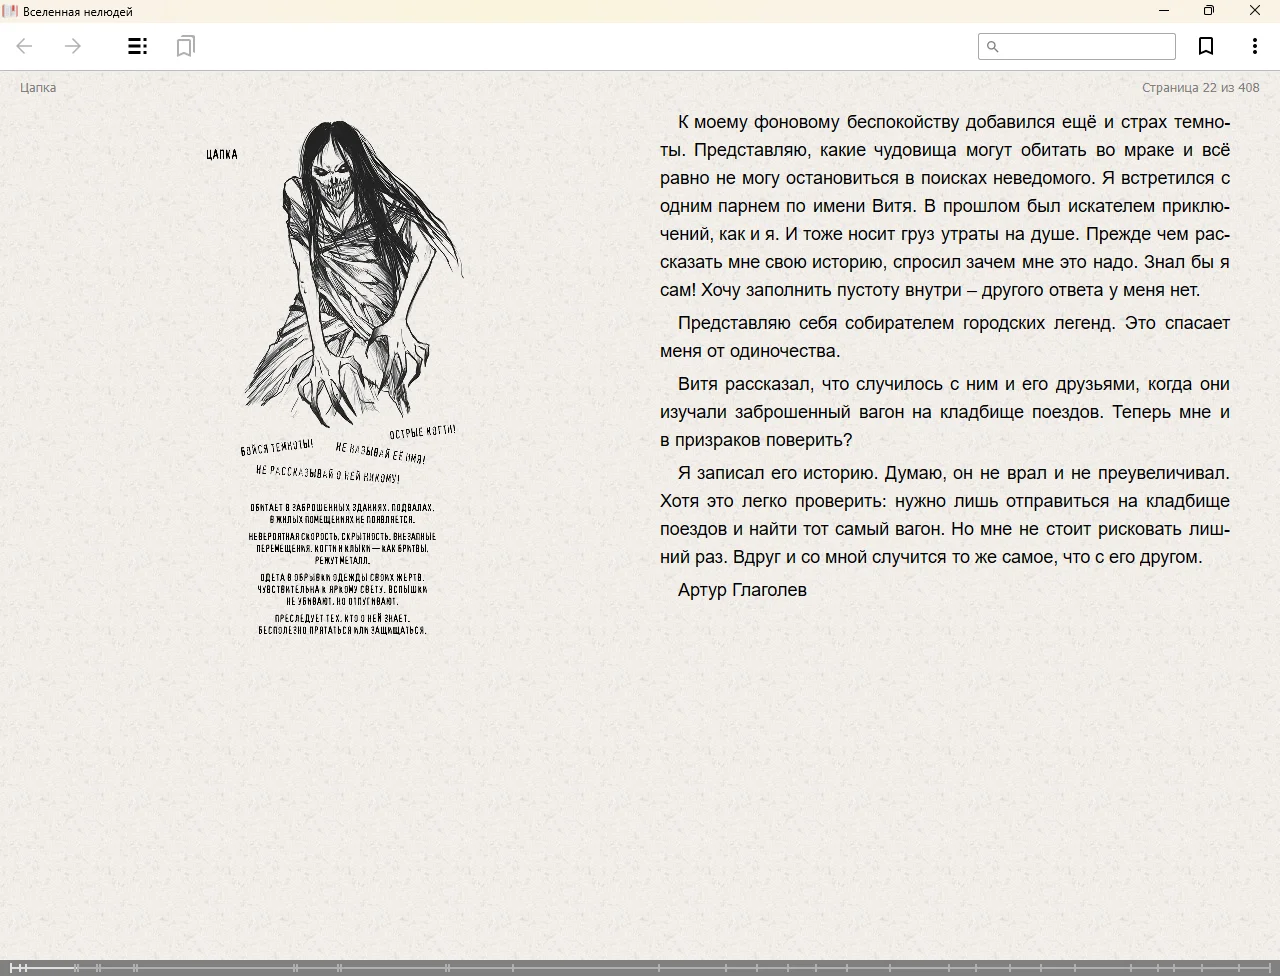The height and width of the screenshot is (976, 1280).
Task: Click the magnifier icon in search box
Action: 992,46
